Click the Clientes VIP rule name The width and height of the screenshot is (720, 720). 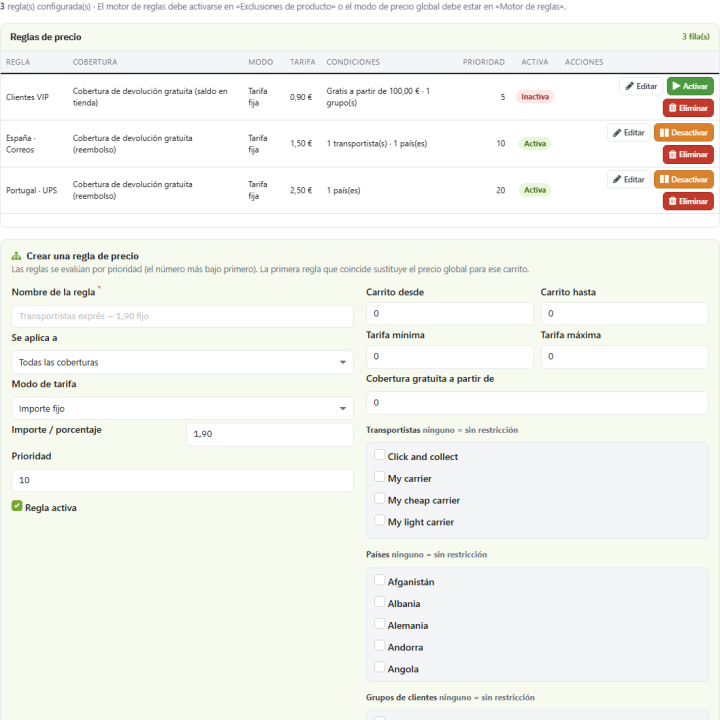[27, 97]
